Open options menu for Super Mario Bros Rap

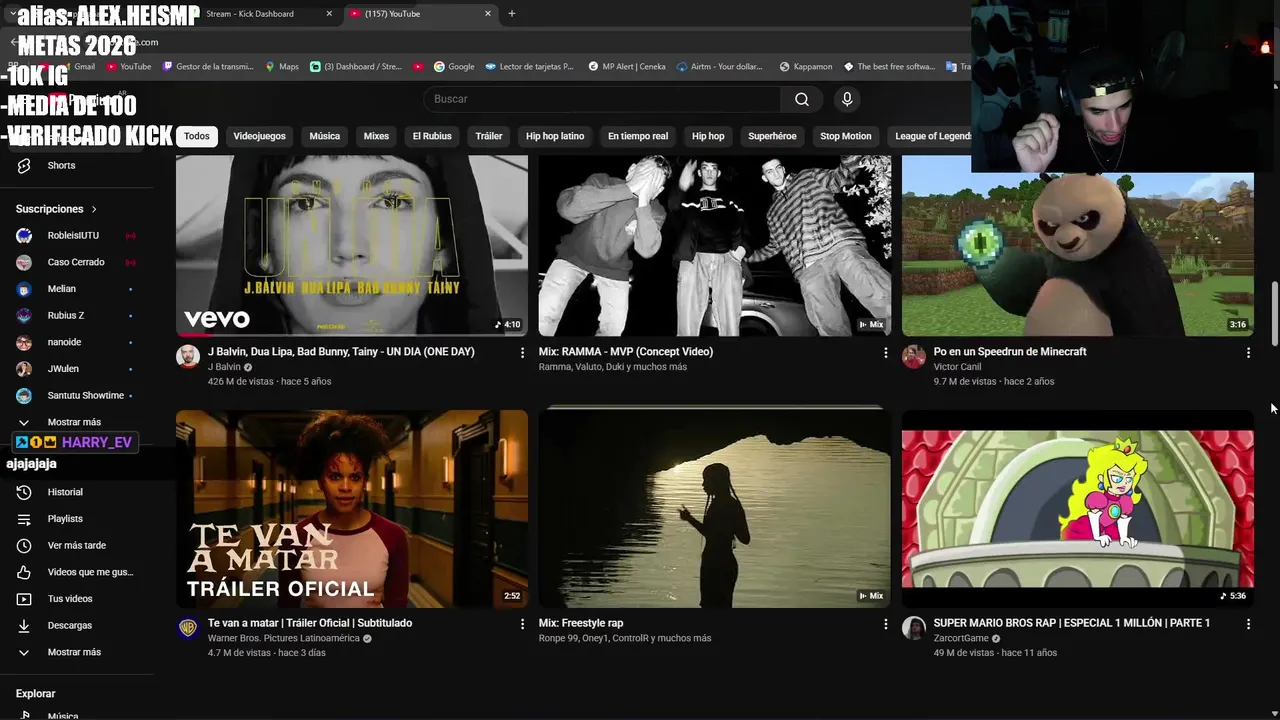click(x=1248, y=623)
